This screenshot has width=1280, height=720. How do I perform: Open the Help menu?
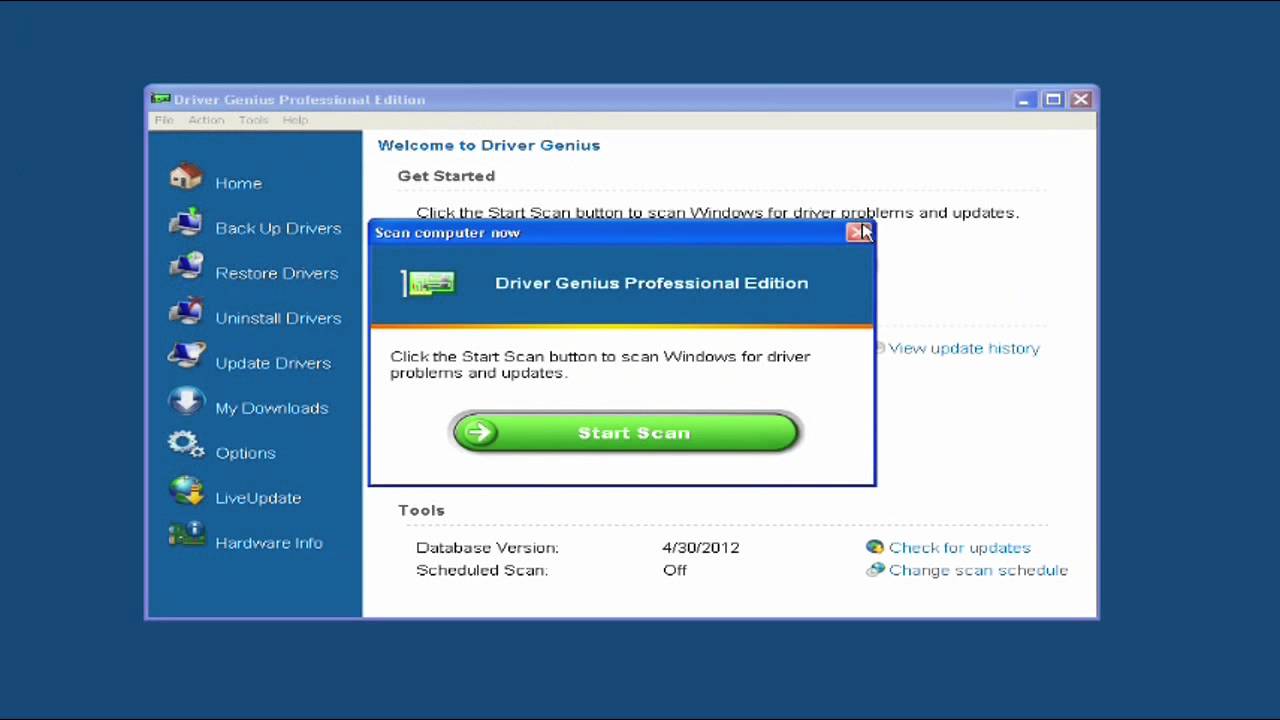coord(295,119)
